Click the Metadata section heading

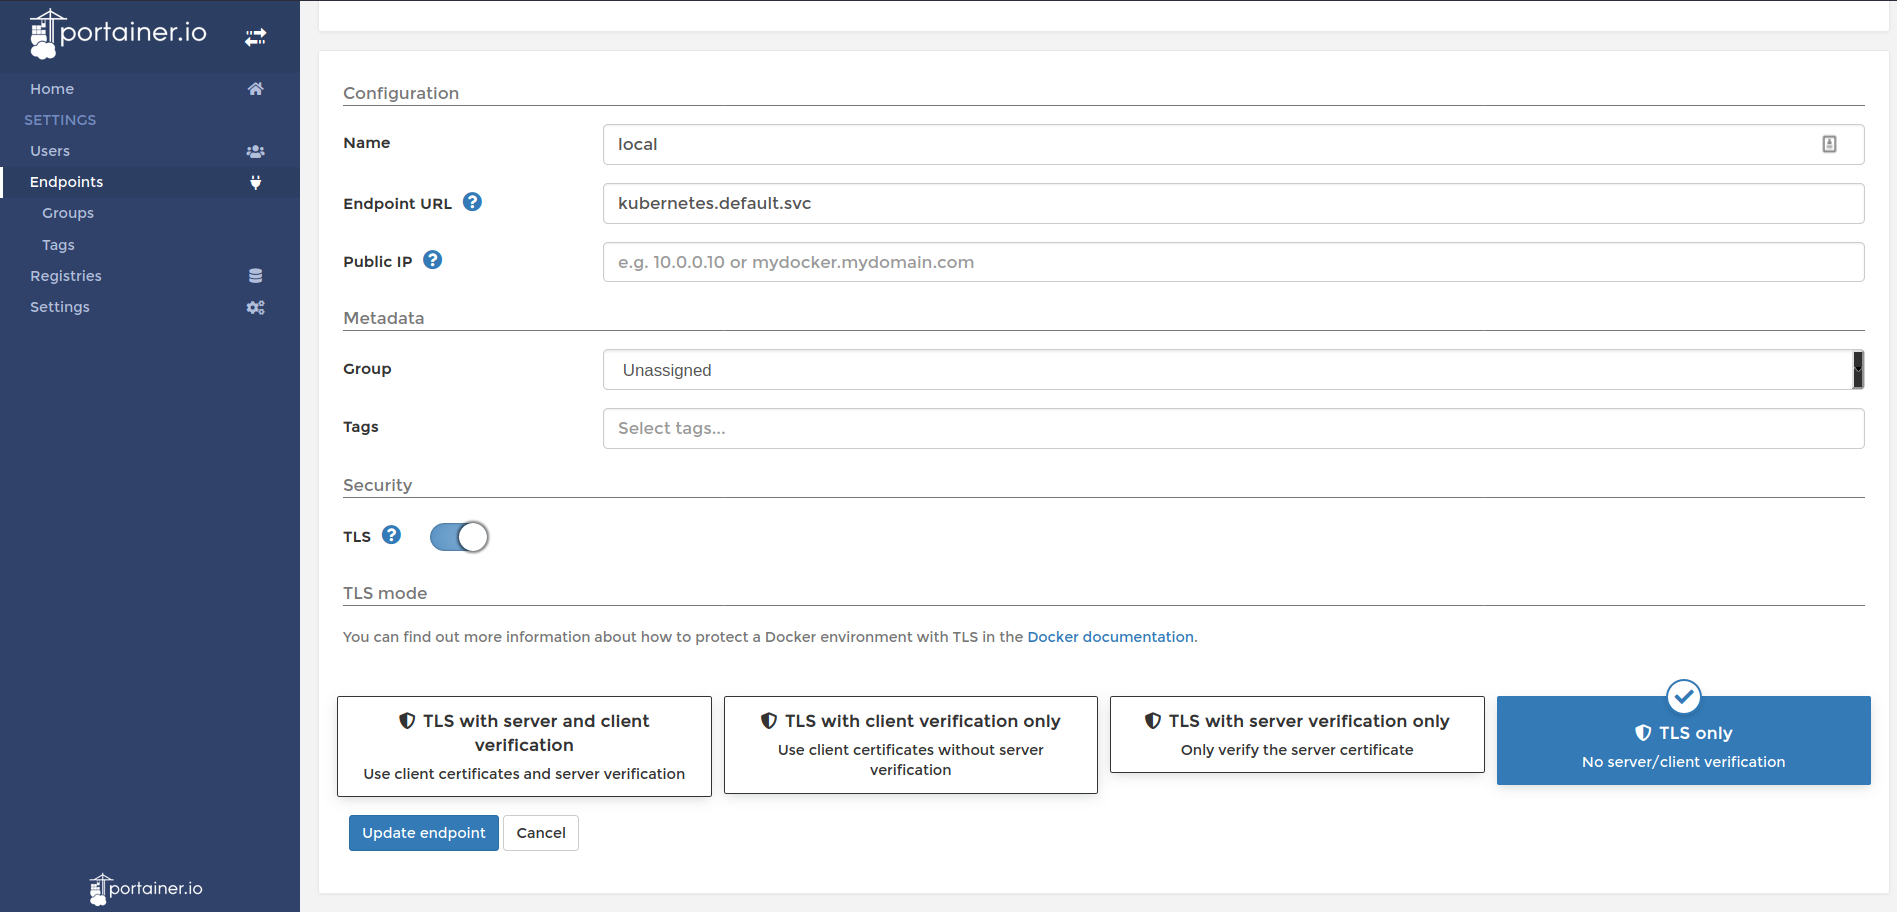(384, 318)
